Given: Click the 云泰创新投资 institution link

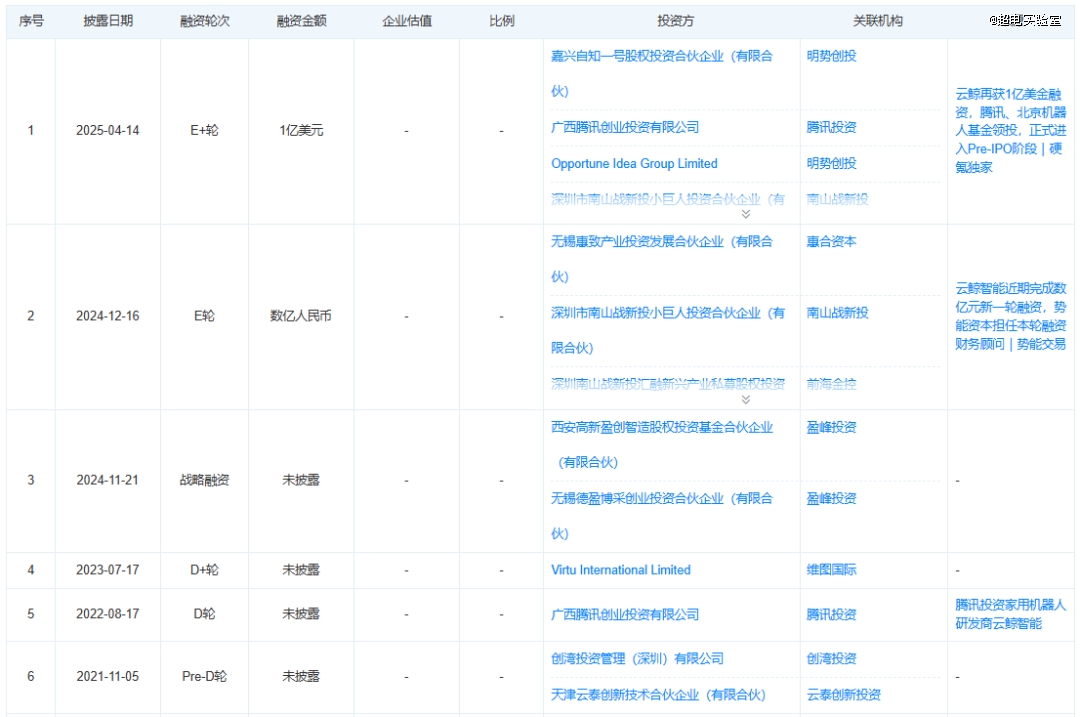Looking at the screenshot, I should (x=843, y=694).
